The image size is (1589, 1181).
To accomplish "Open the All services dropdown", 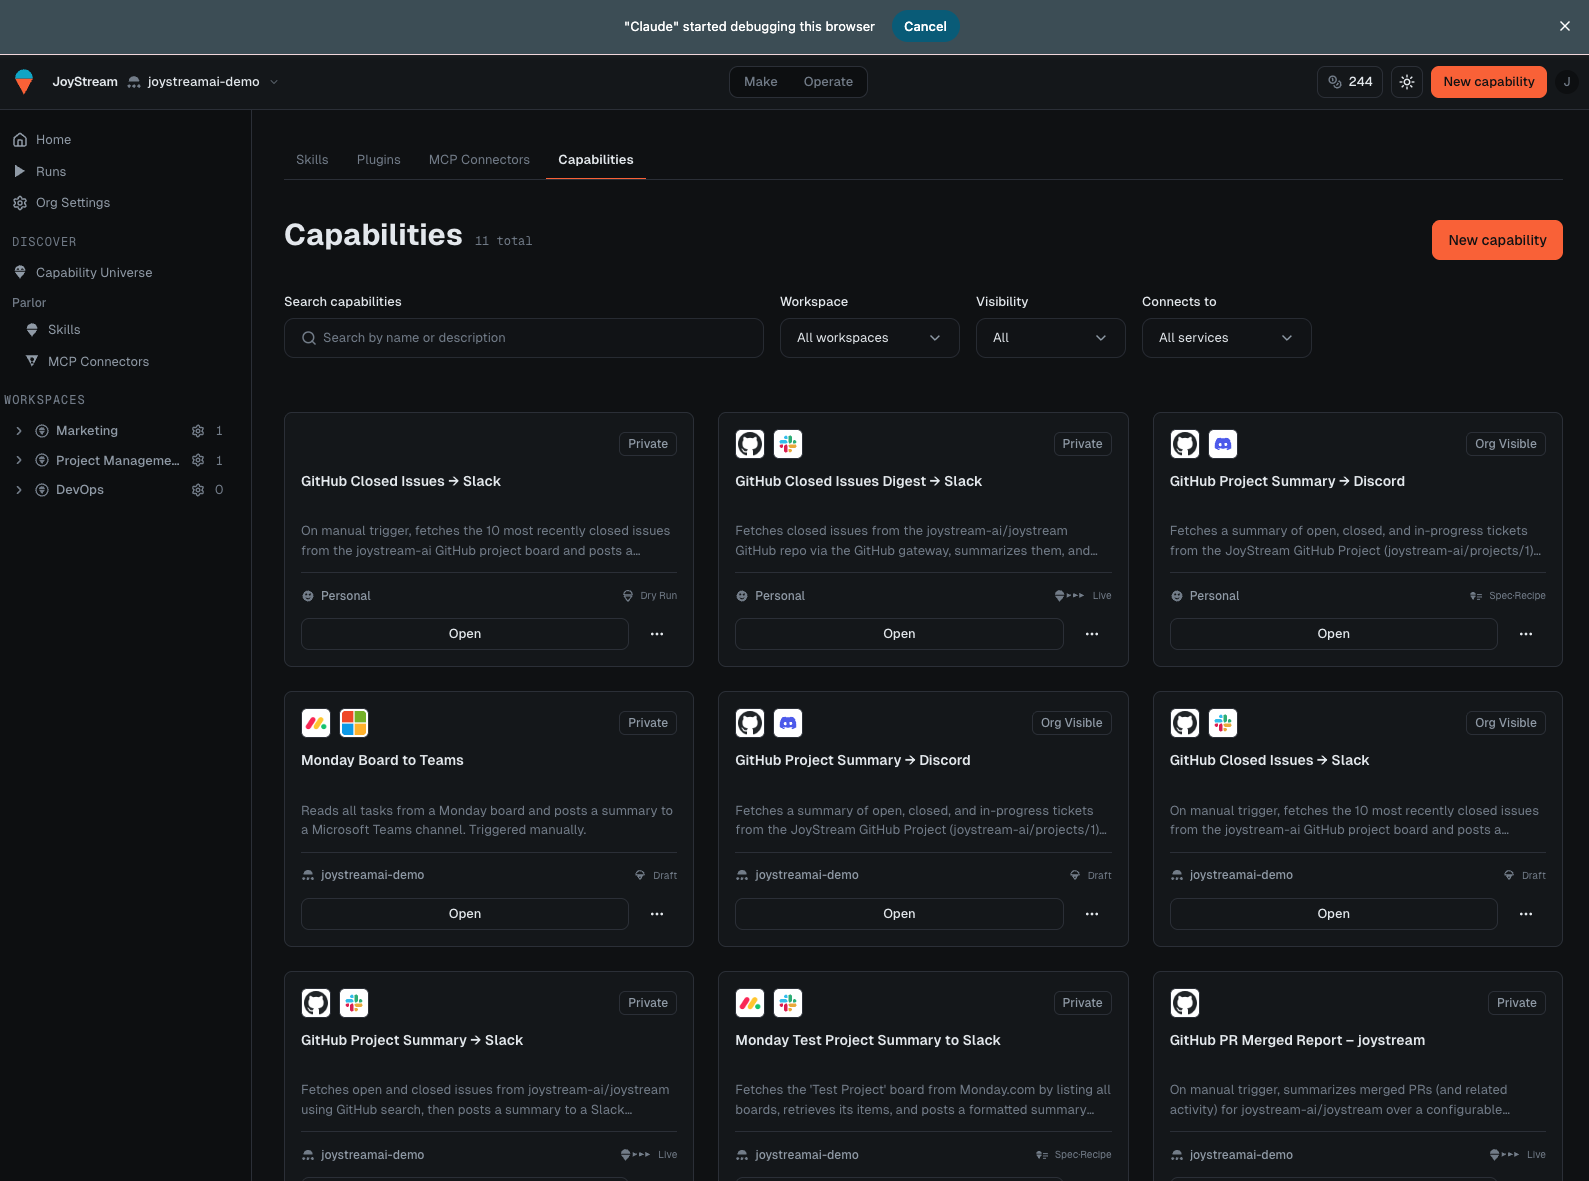I will 1227,338.
